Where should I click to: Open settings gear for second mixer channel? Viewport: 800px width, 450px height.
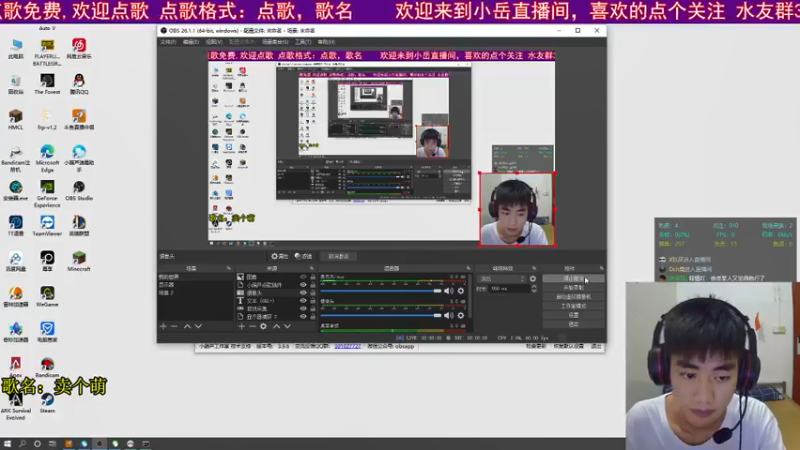461,315
